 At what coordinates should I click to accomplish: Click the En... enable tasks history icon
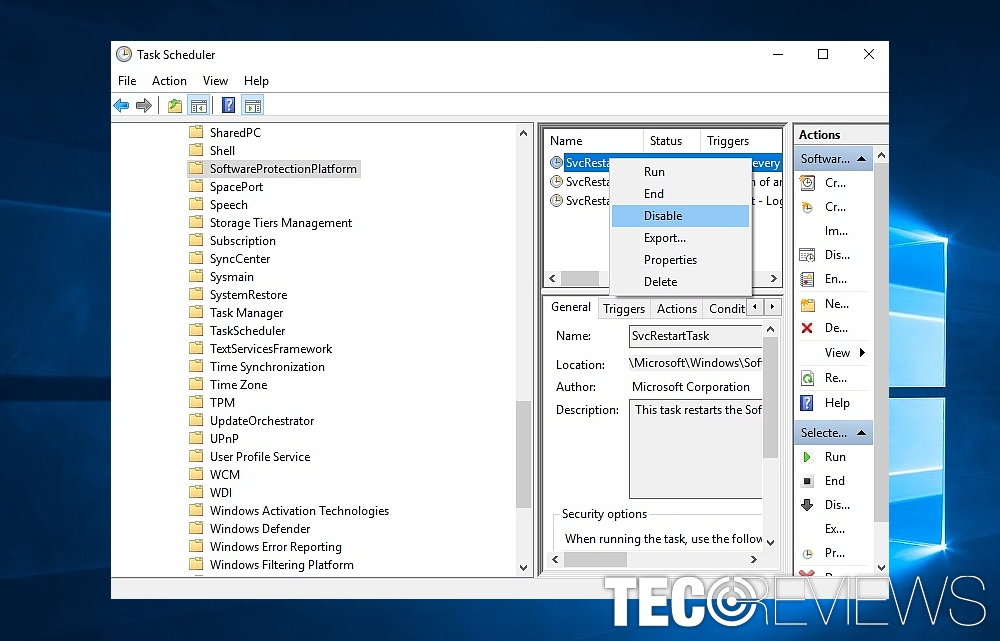[807, 279]
